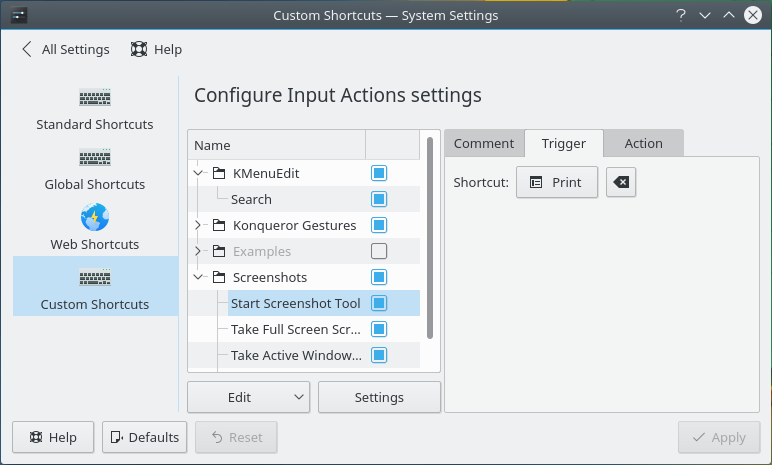Collapse the Screenshots tree group
The height and width of the screenshot is (465, 772).
(x=198, y=277)
